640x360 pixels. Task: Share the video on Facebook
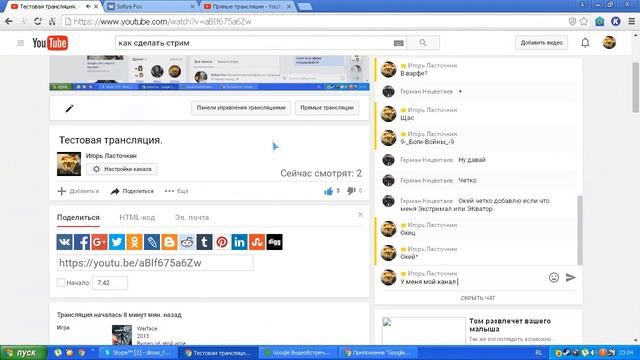[x=82, y=242]
